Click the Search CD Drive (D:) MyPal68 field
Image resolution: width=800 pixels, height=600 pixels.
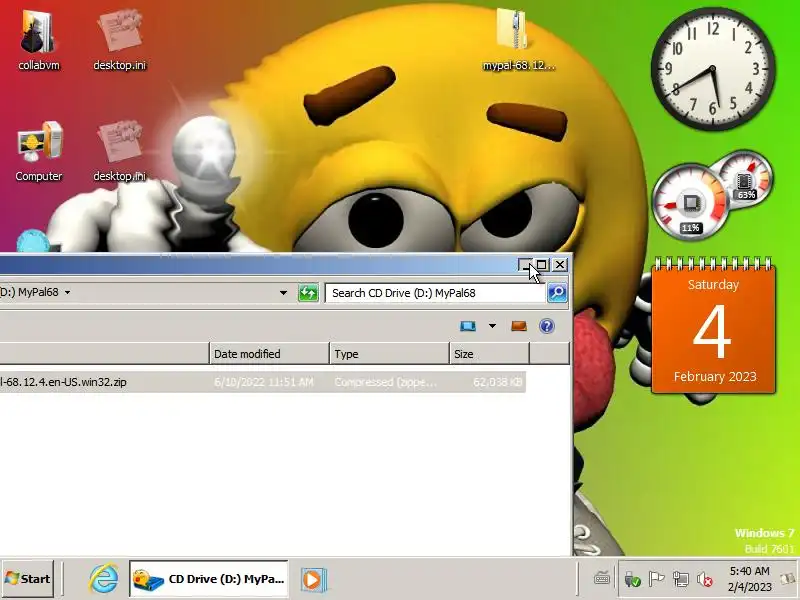436,293
